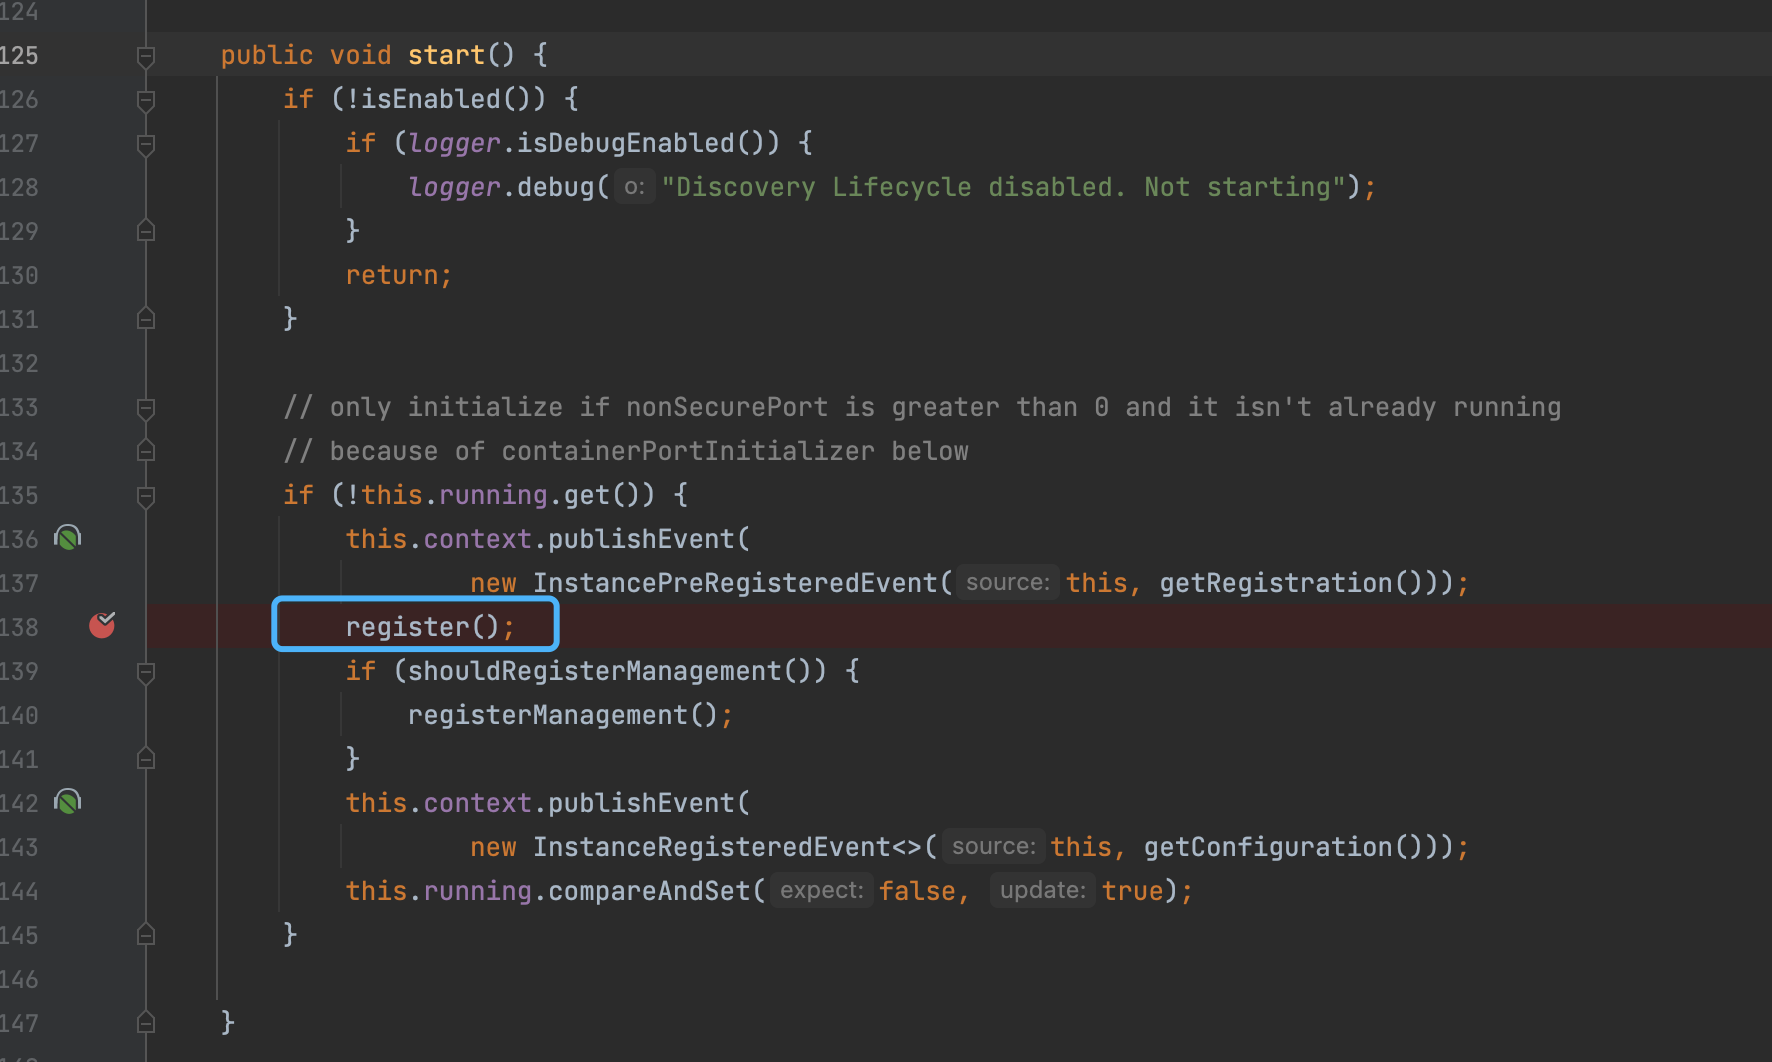Click the registerManagement() method call

point(547,715)
